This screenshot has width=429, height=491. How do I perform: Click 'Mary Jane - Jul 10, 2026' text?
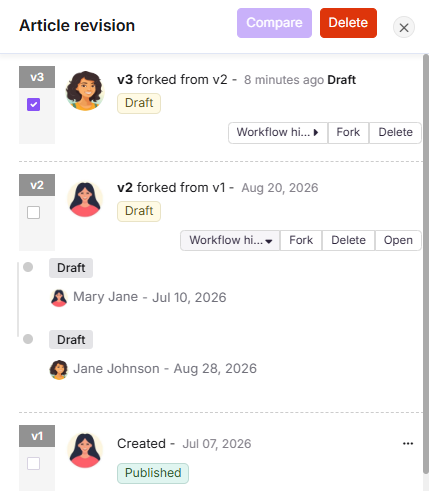pyautogui.click(x=150, y=297)
